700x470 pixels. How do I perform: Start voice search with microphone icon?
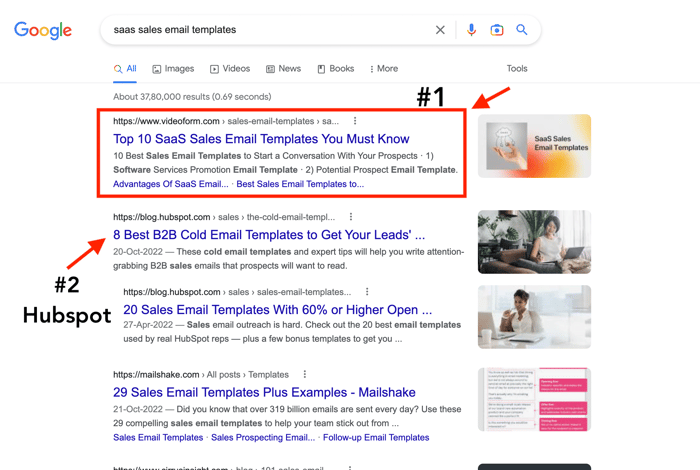[x=471, y=30]
